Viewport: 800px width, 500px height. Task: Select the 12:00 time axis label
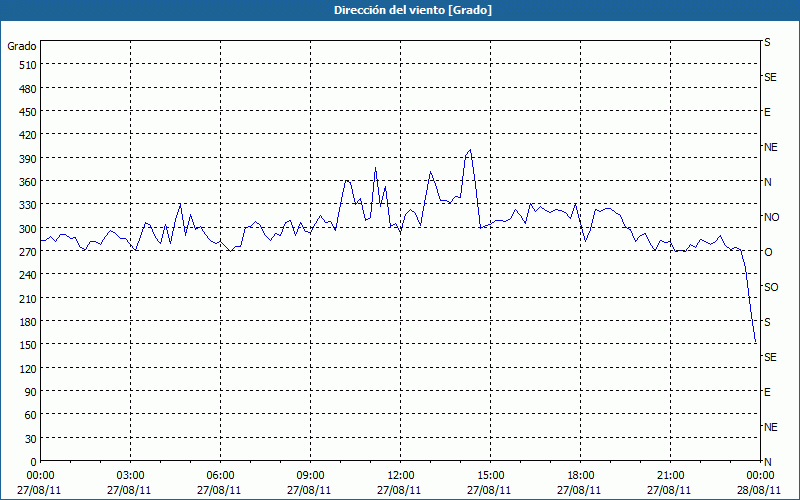(x=401, y=476)
